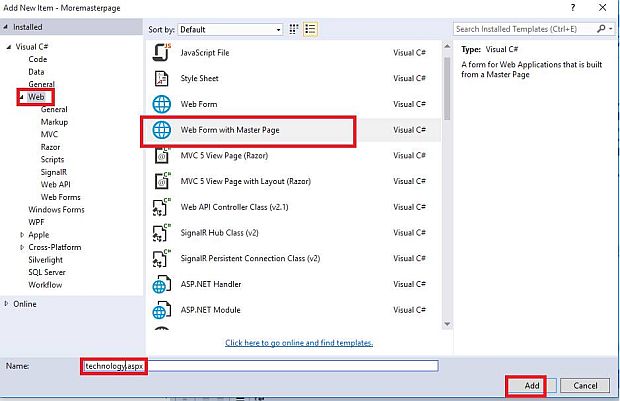Expand the Apple node
The width and height of the screenshot is (620, 401).
click(x=22, y=235)
